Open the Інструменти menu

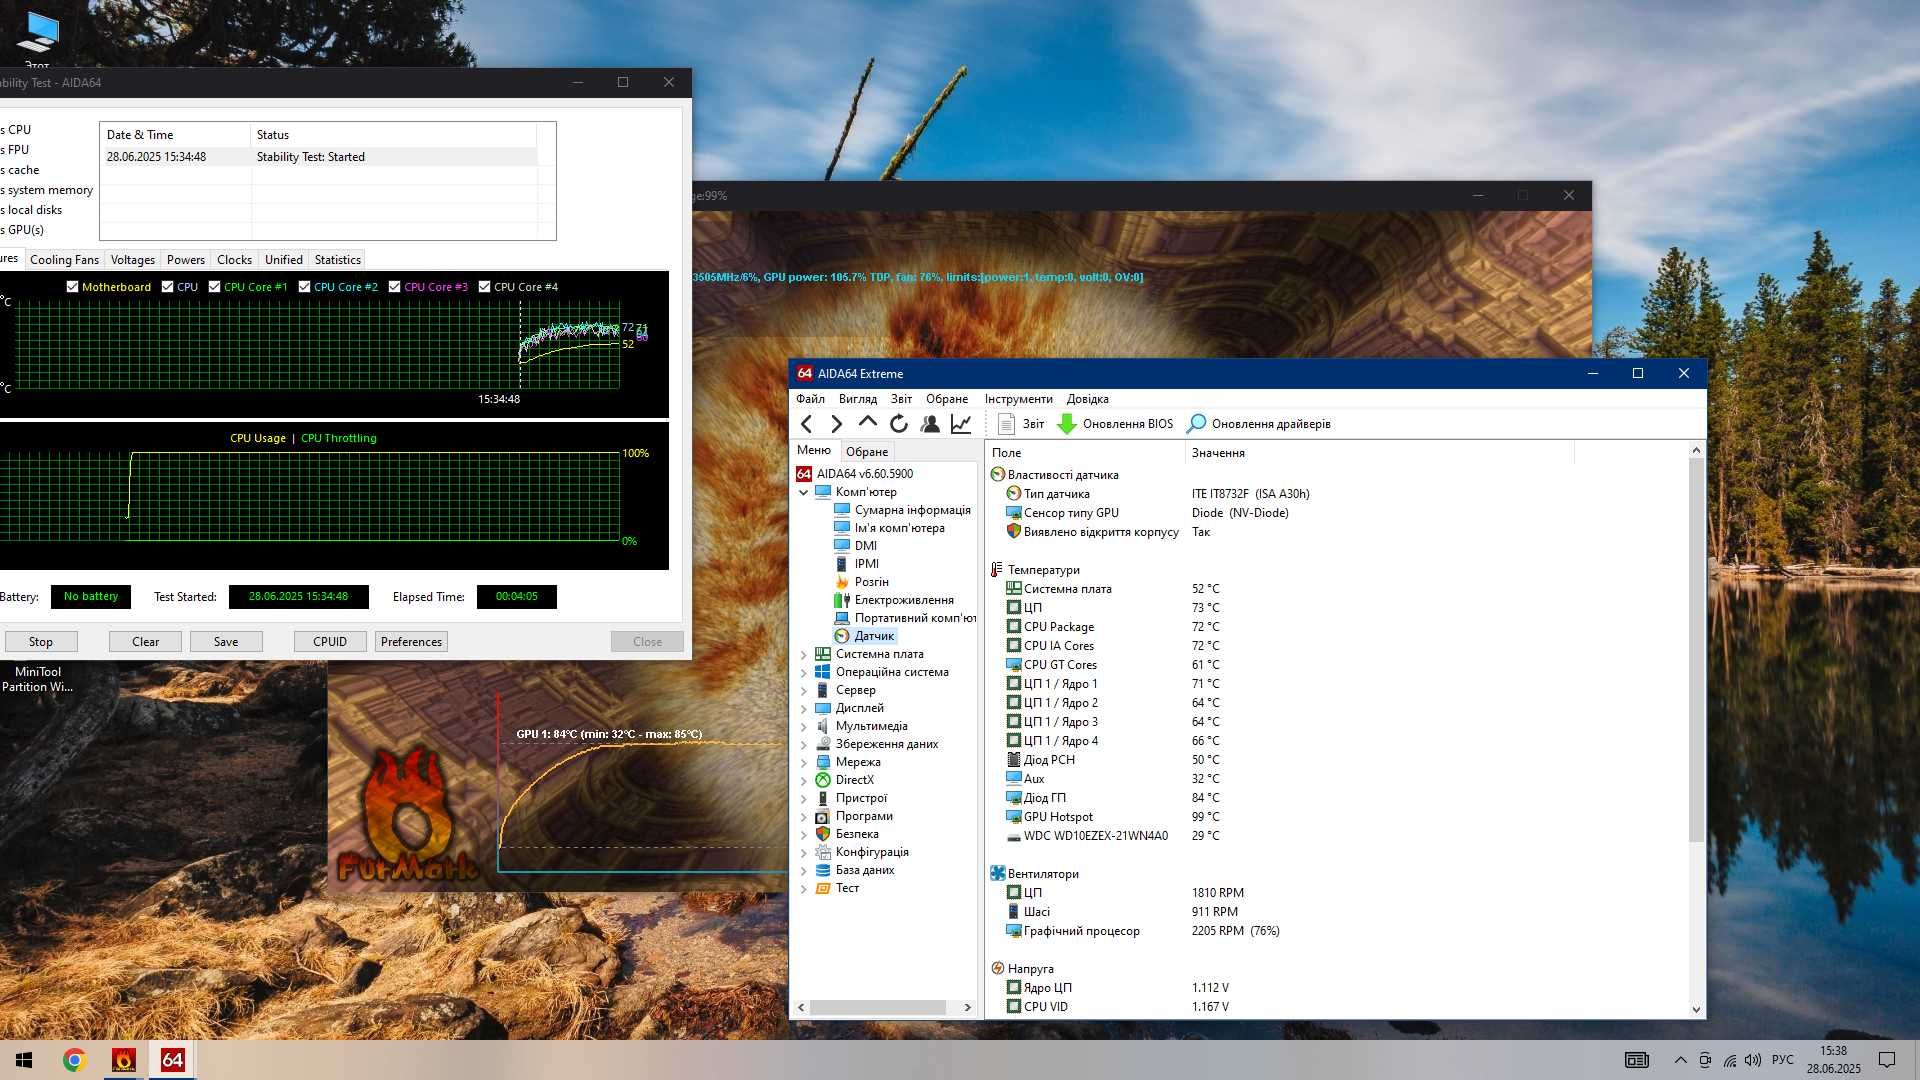click(1018, 399)
